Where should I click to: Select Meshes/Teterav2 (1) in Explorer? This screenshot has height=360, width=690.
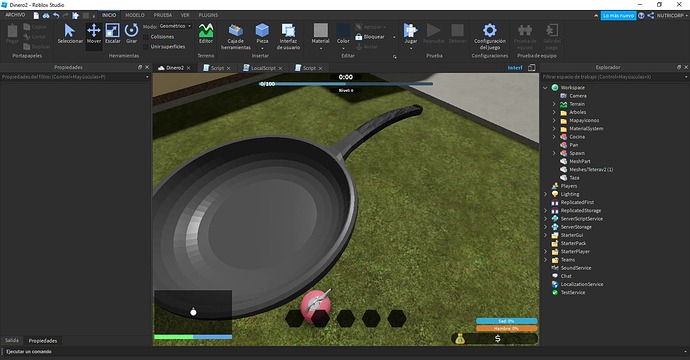tap(591, 169)
